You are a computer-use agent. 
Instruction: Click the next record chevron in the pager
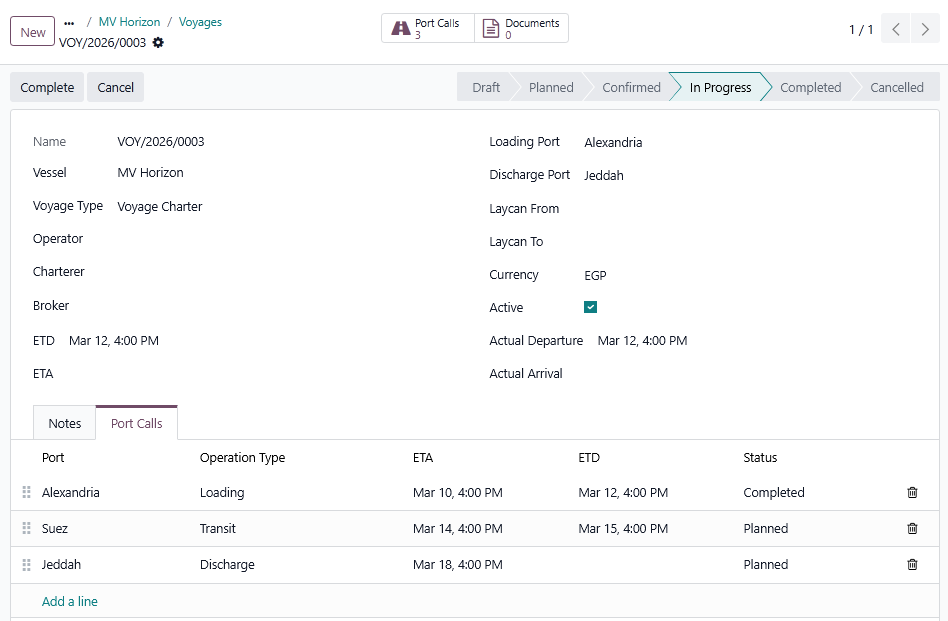tap(924, 29)
